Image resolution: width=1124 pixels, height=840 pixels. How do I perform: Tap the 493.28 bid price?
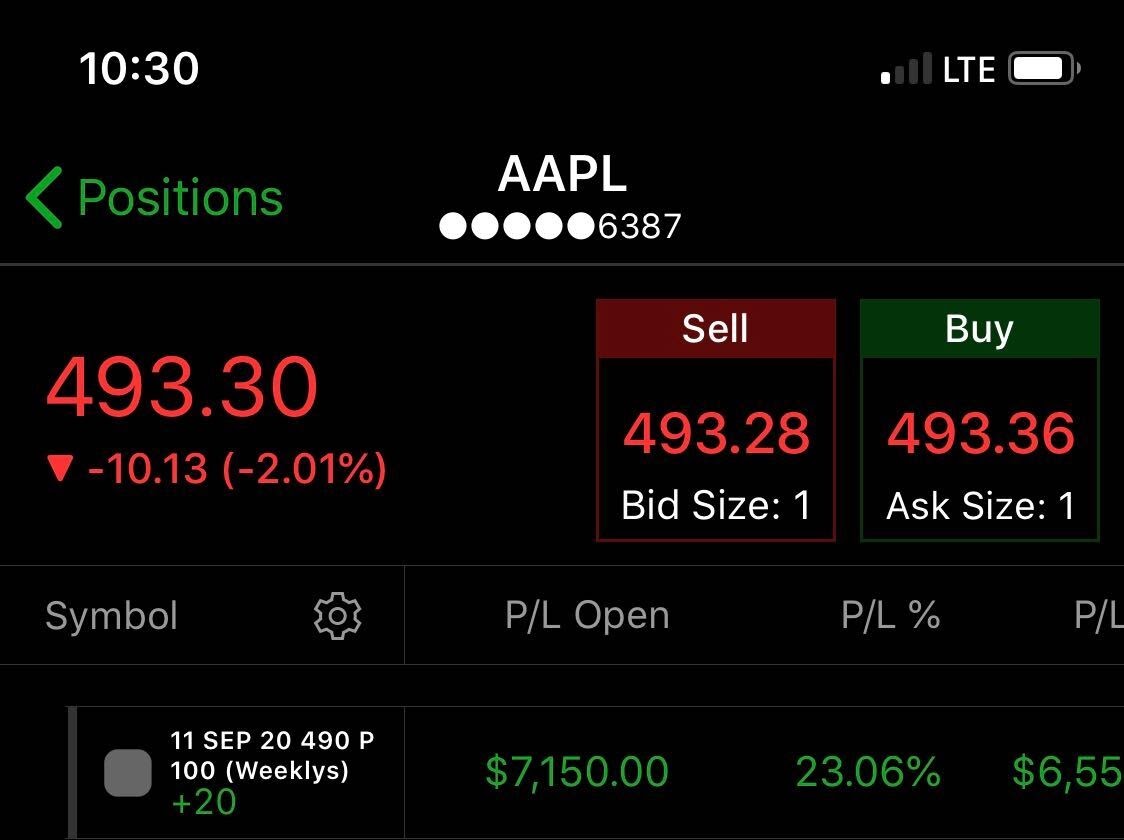tap(716, 434)
